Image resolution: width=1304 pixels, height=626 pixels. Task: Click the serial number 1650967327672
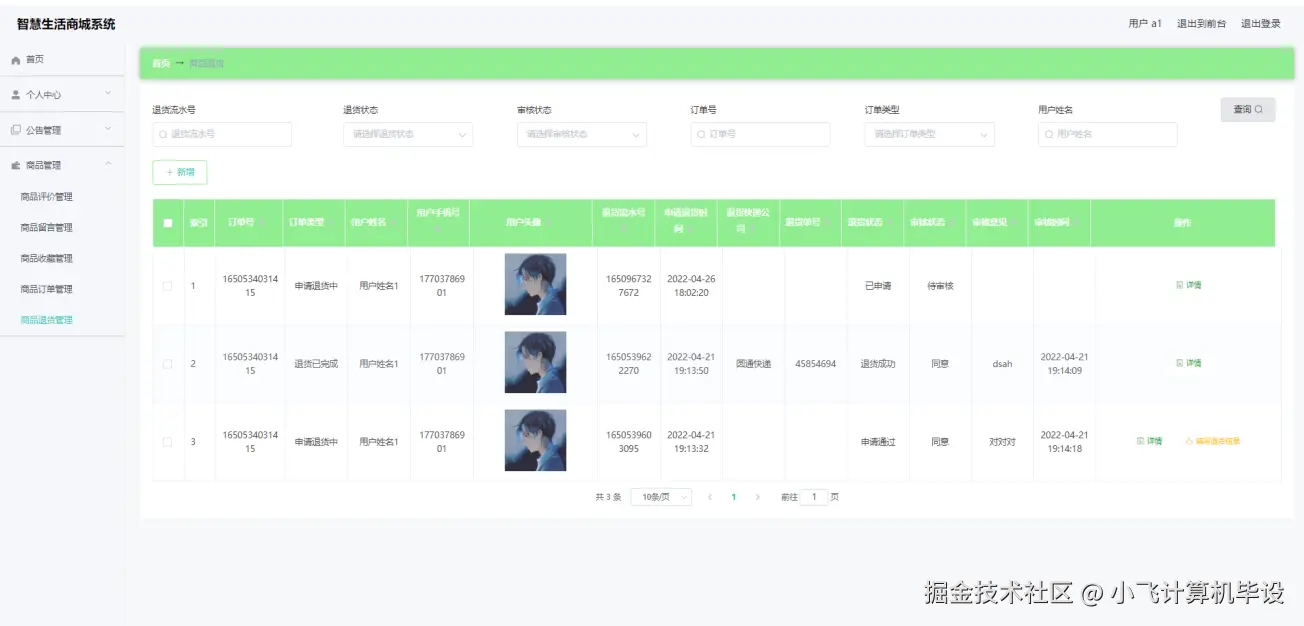629,286
